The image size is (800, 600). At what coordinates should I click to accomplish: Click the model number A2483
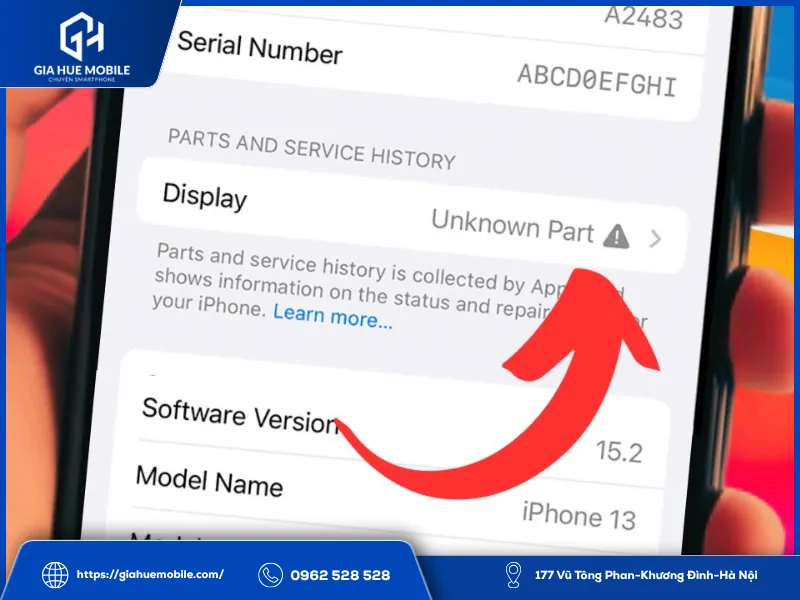click(644, 17)
